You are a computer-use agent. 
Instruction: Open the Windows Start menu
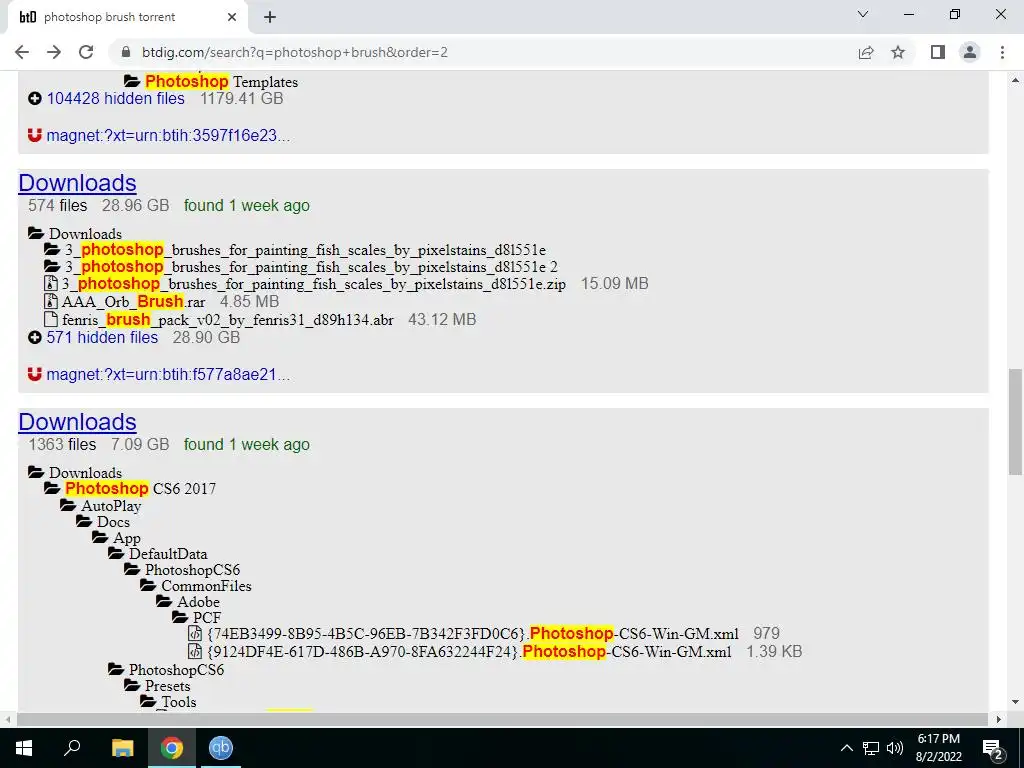(x=24, y=748)
